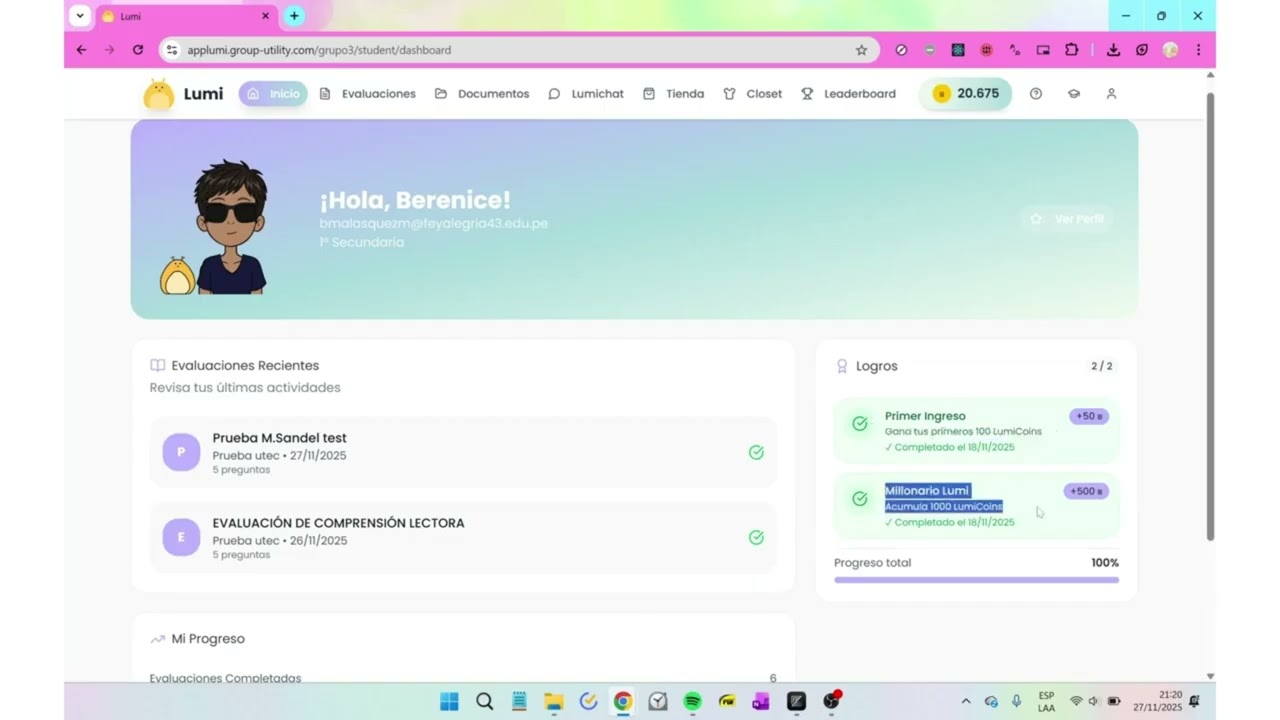Open the tab search dropdown

pos(80,16)
